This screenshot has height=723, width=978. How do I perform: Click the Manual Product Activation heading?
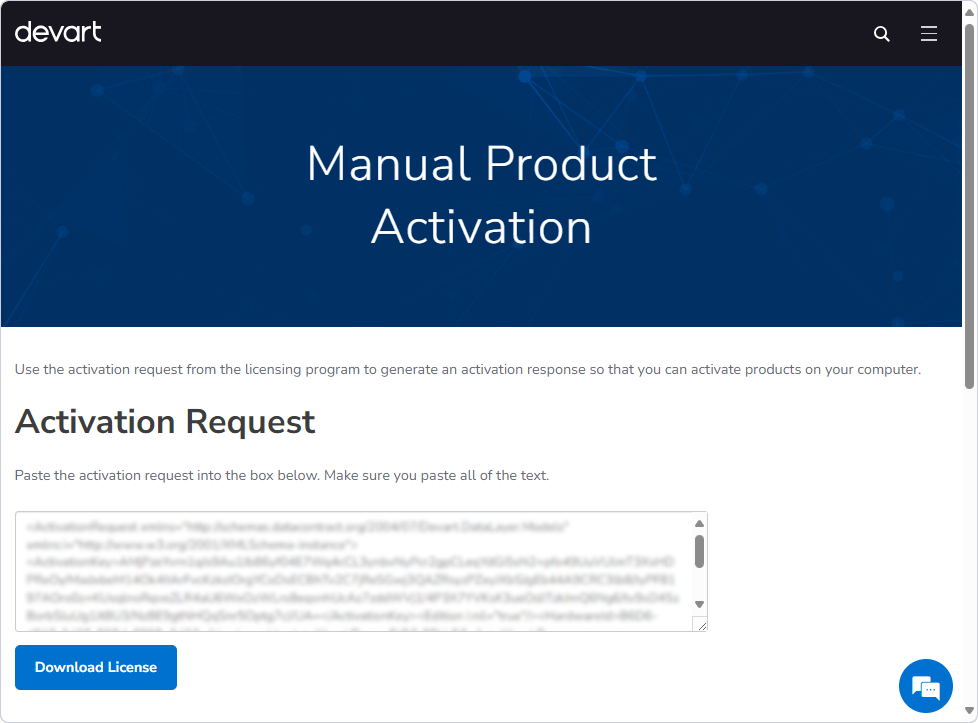(x=482, y=195)
